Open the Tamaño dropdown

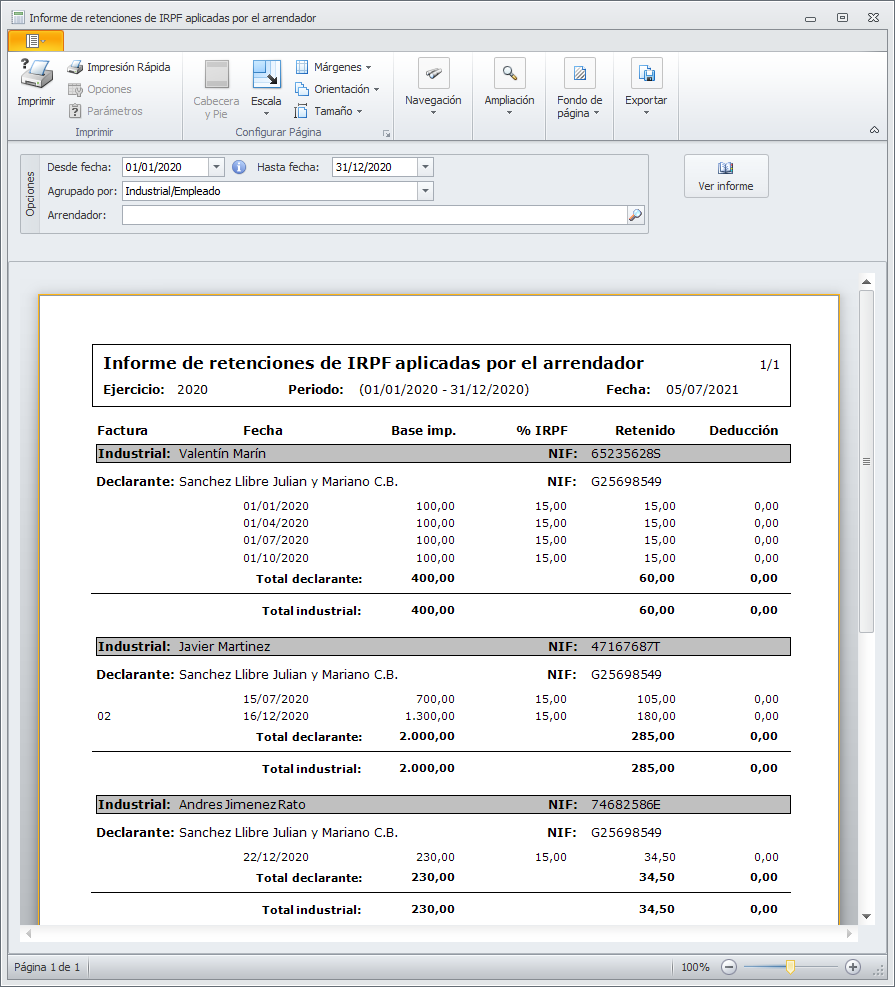(x=329, y=111)
